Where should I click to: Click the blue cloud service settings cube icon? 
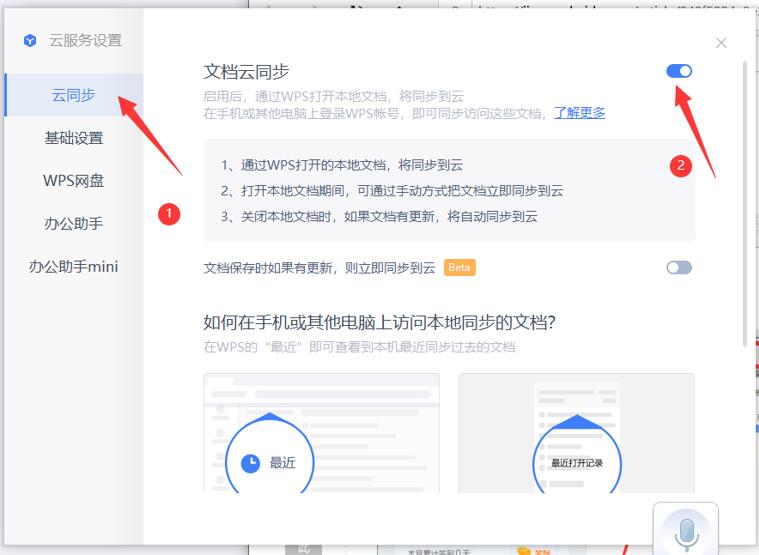click(x=30, y=40)
